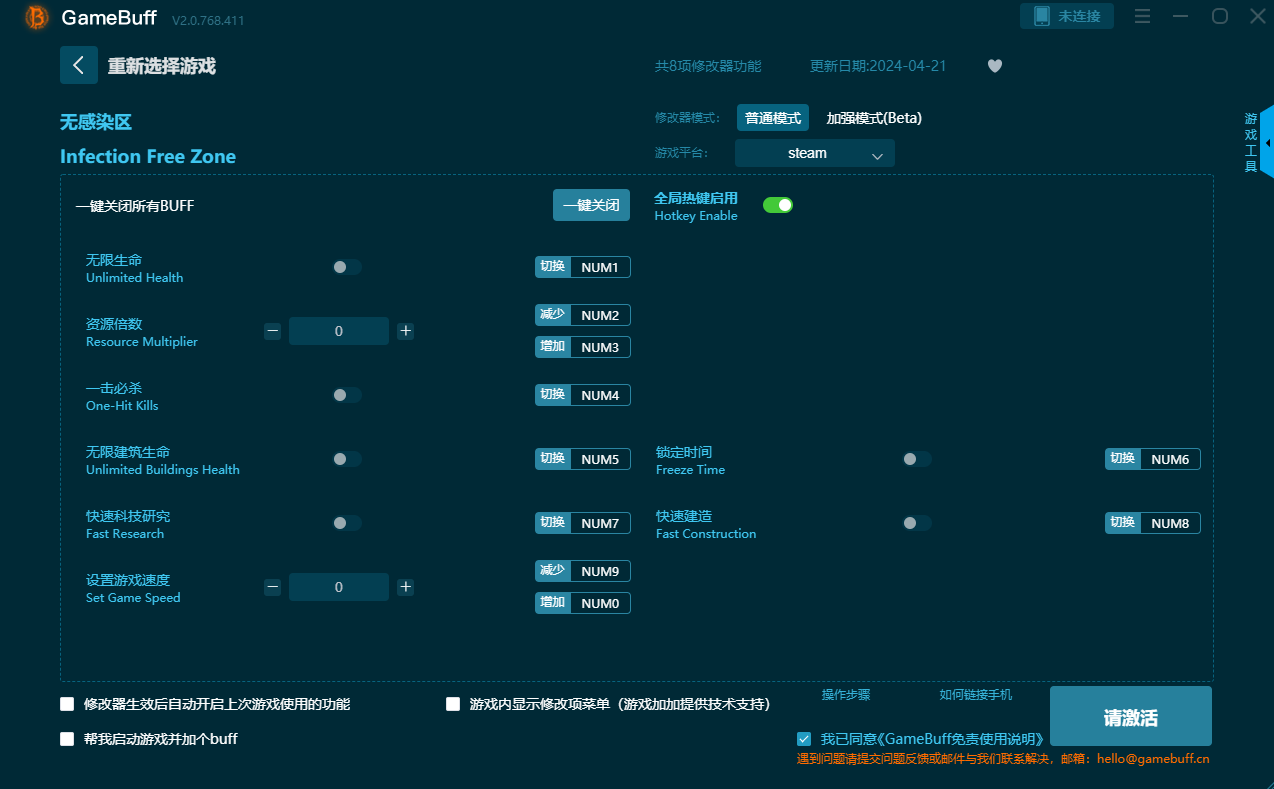Select 普通模式 trainer mode

773,118
